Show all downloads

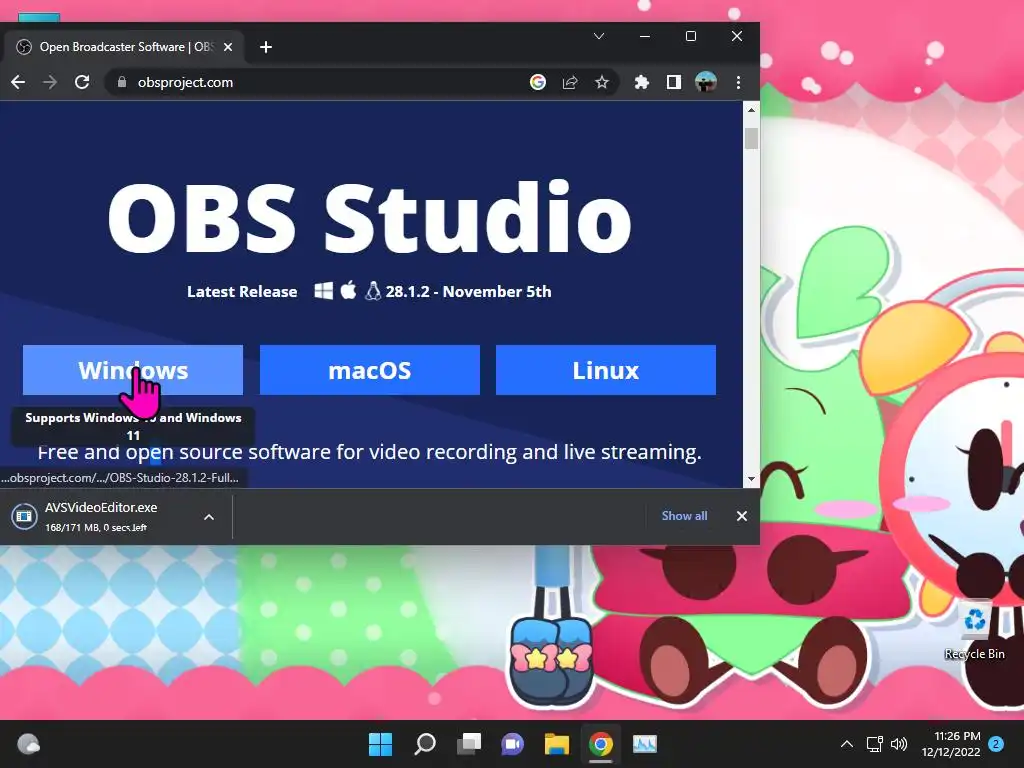(x=684, y=516)
